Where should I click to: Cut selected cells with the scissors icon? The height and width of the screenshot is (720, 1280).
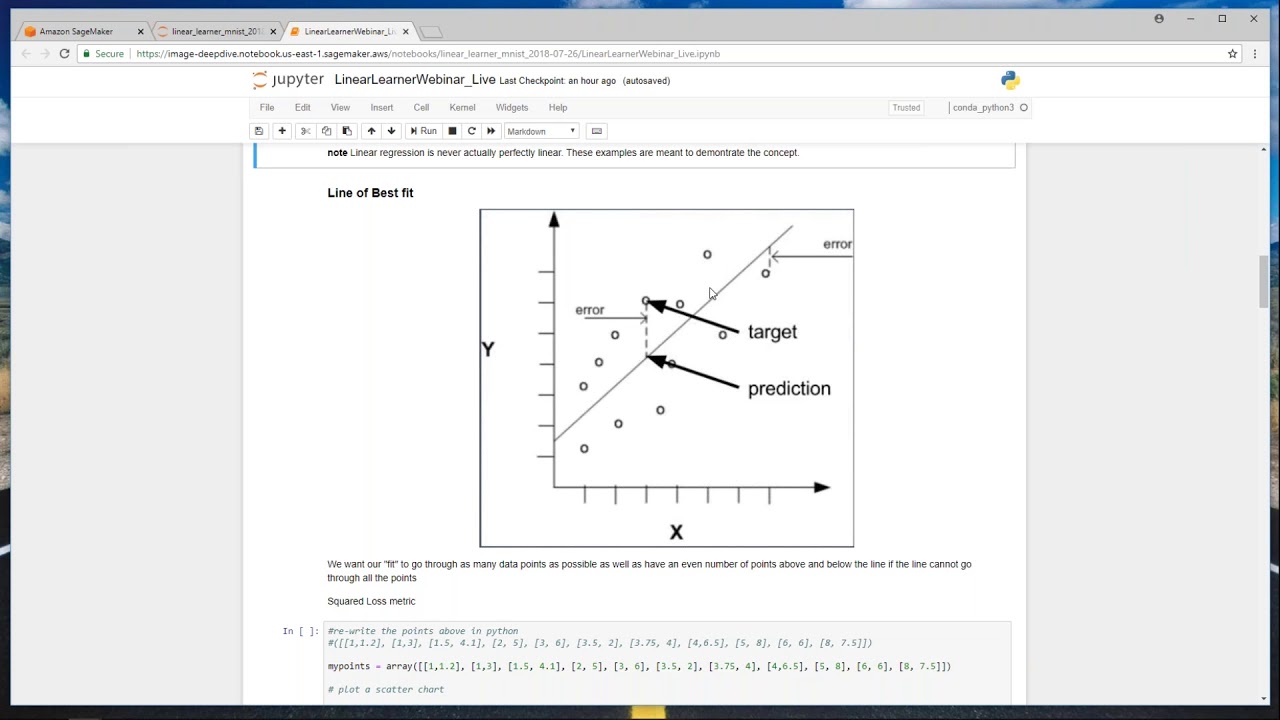pyautogui.click(x=306, y=131)
